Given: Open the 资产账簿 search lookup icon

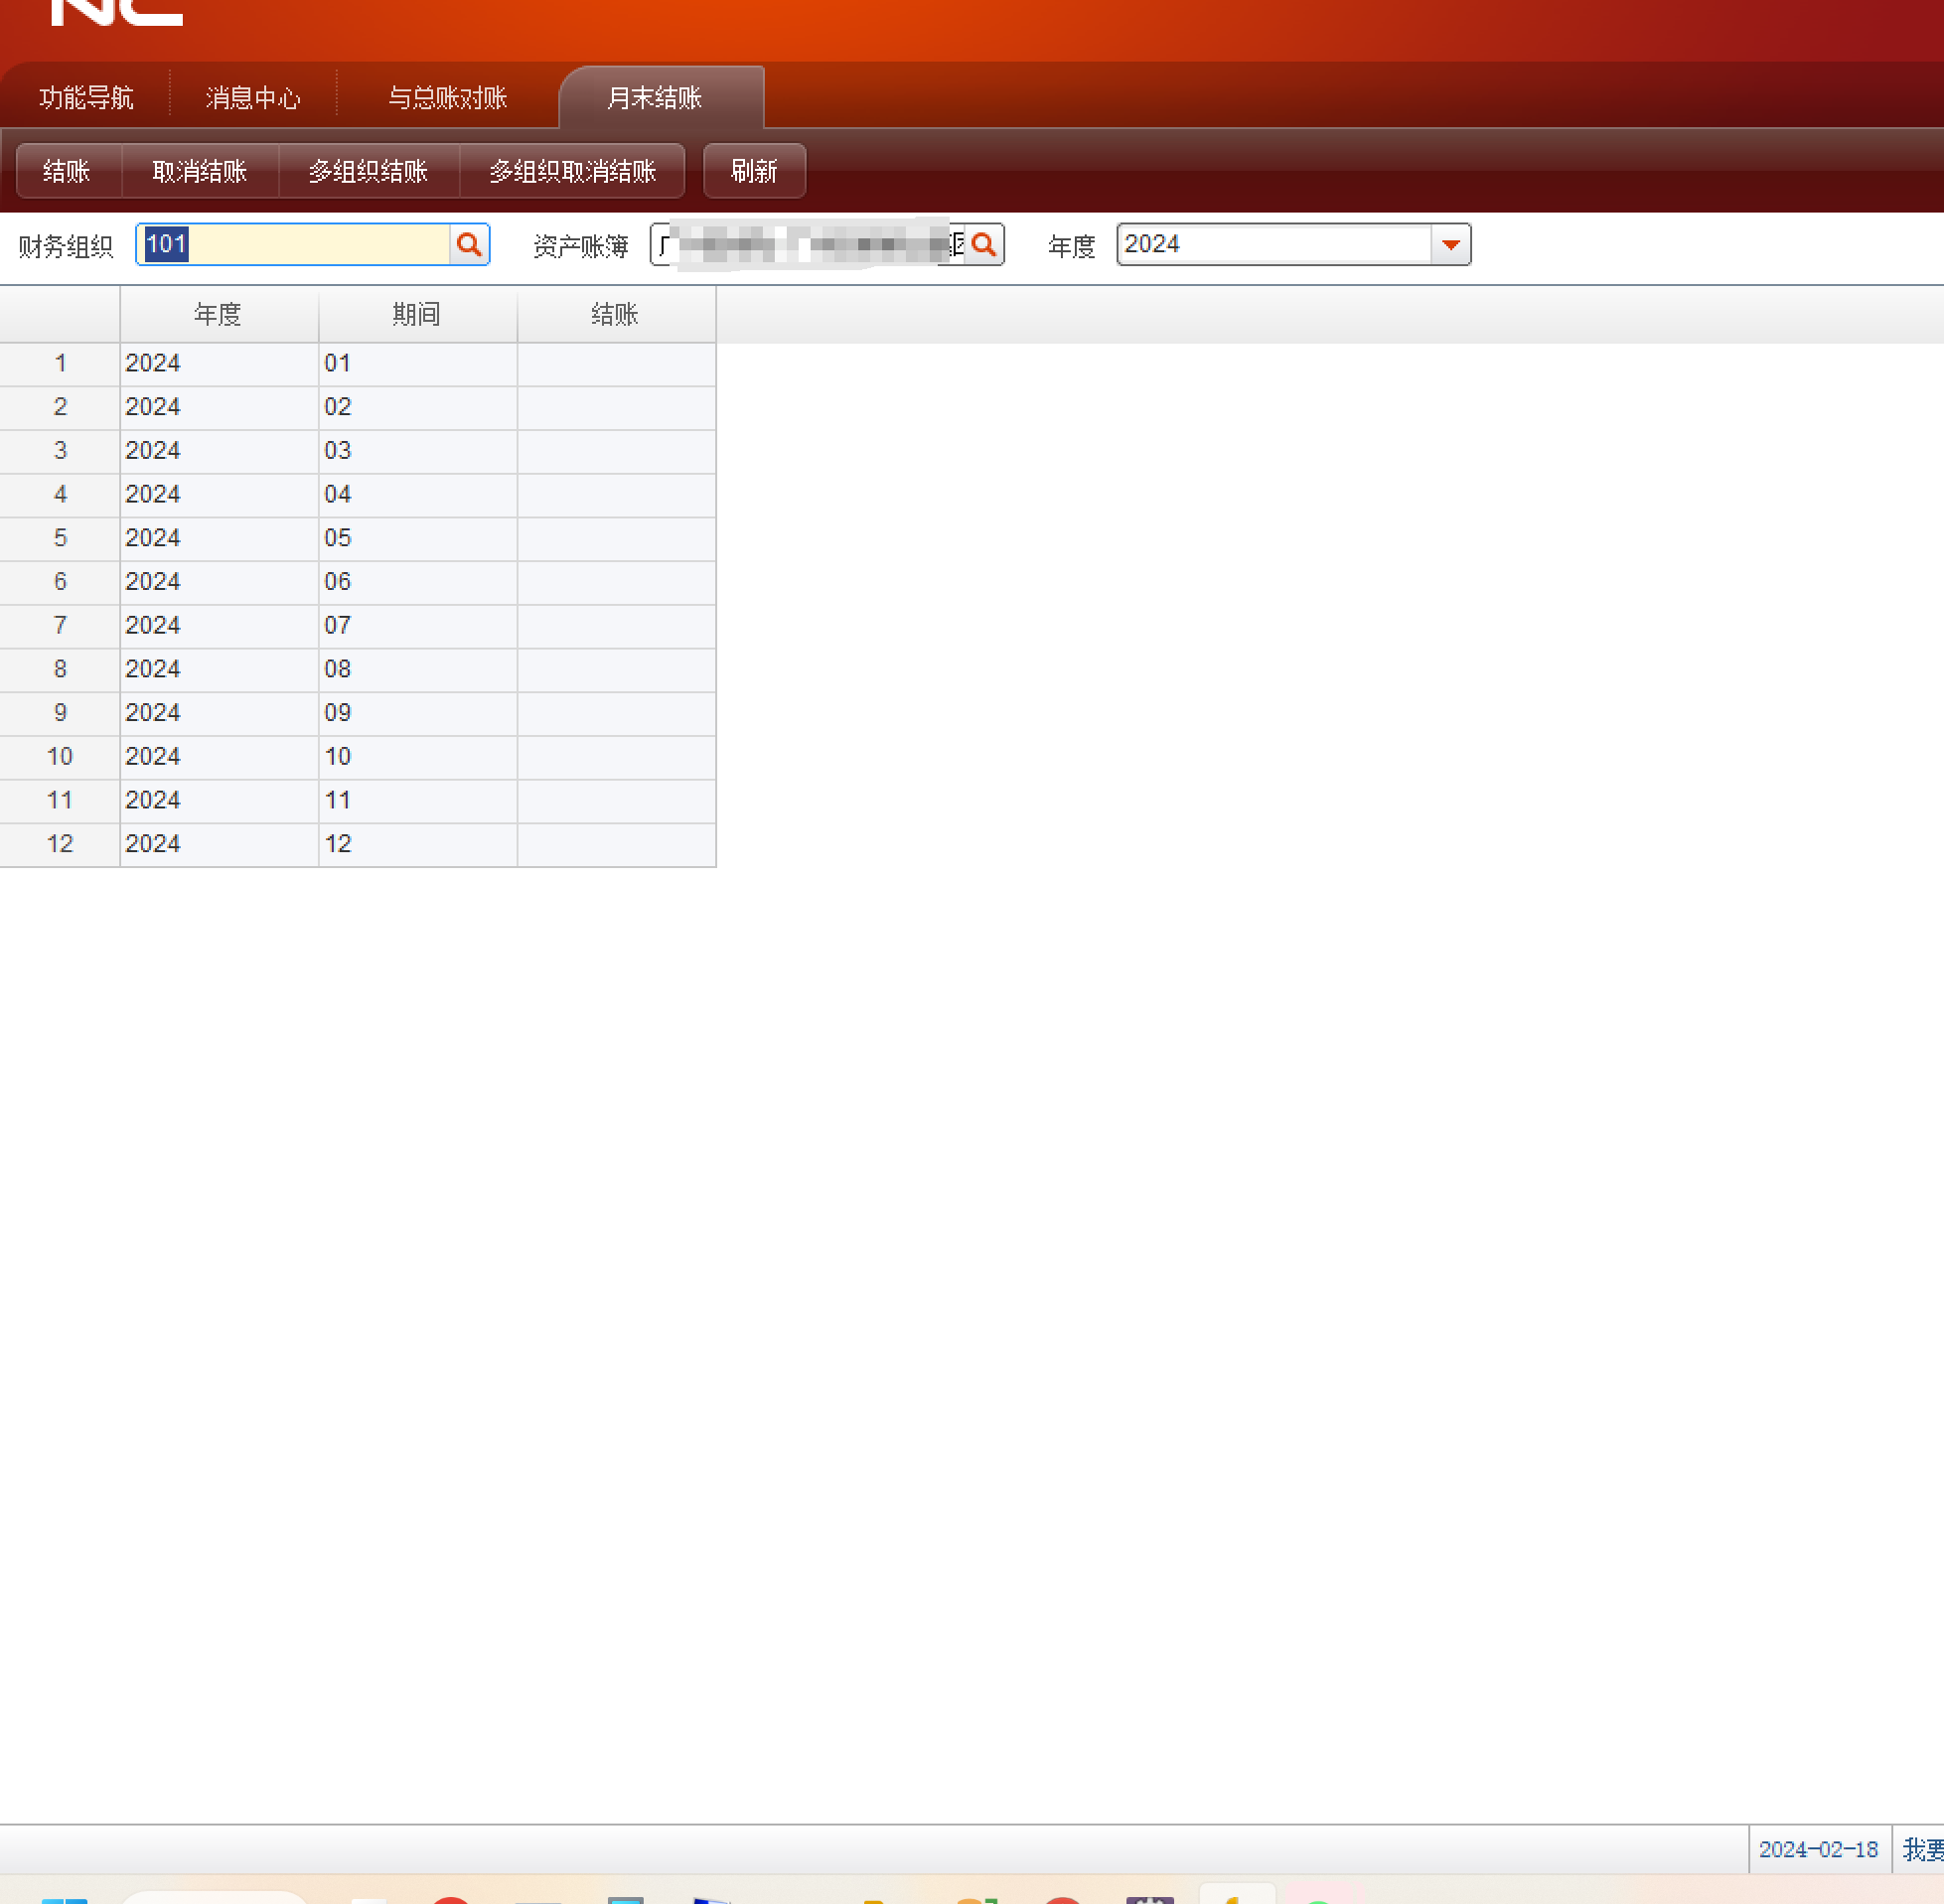Looking at the screenshot, I should (x=984, y=245).
